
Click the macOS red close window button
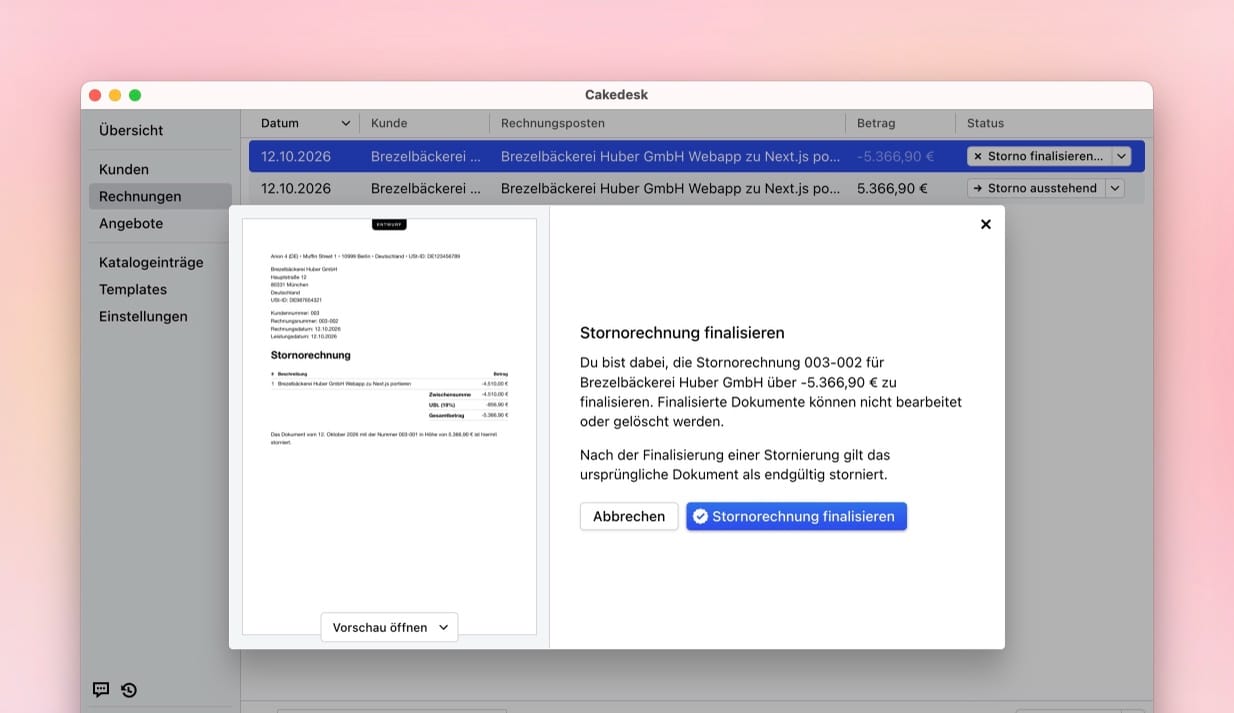coord(95,95)
